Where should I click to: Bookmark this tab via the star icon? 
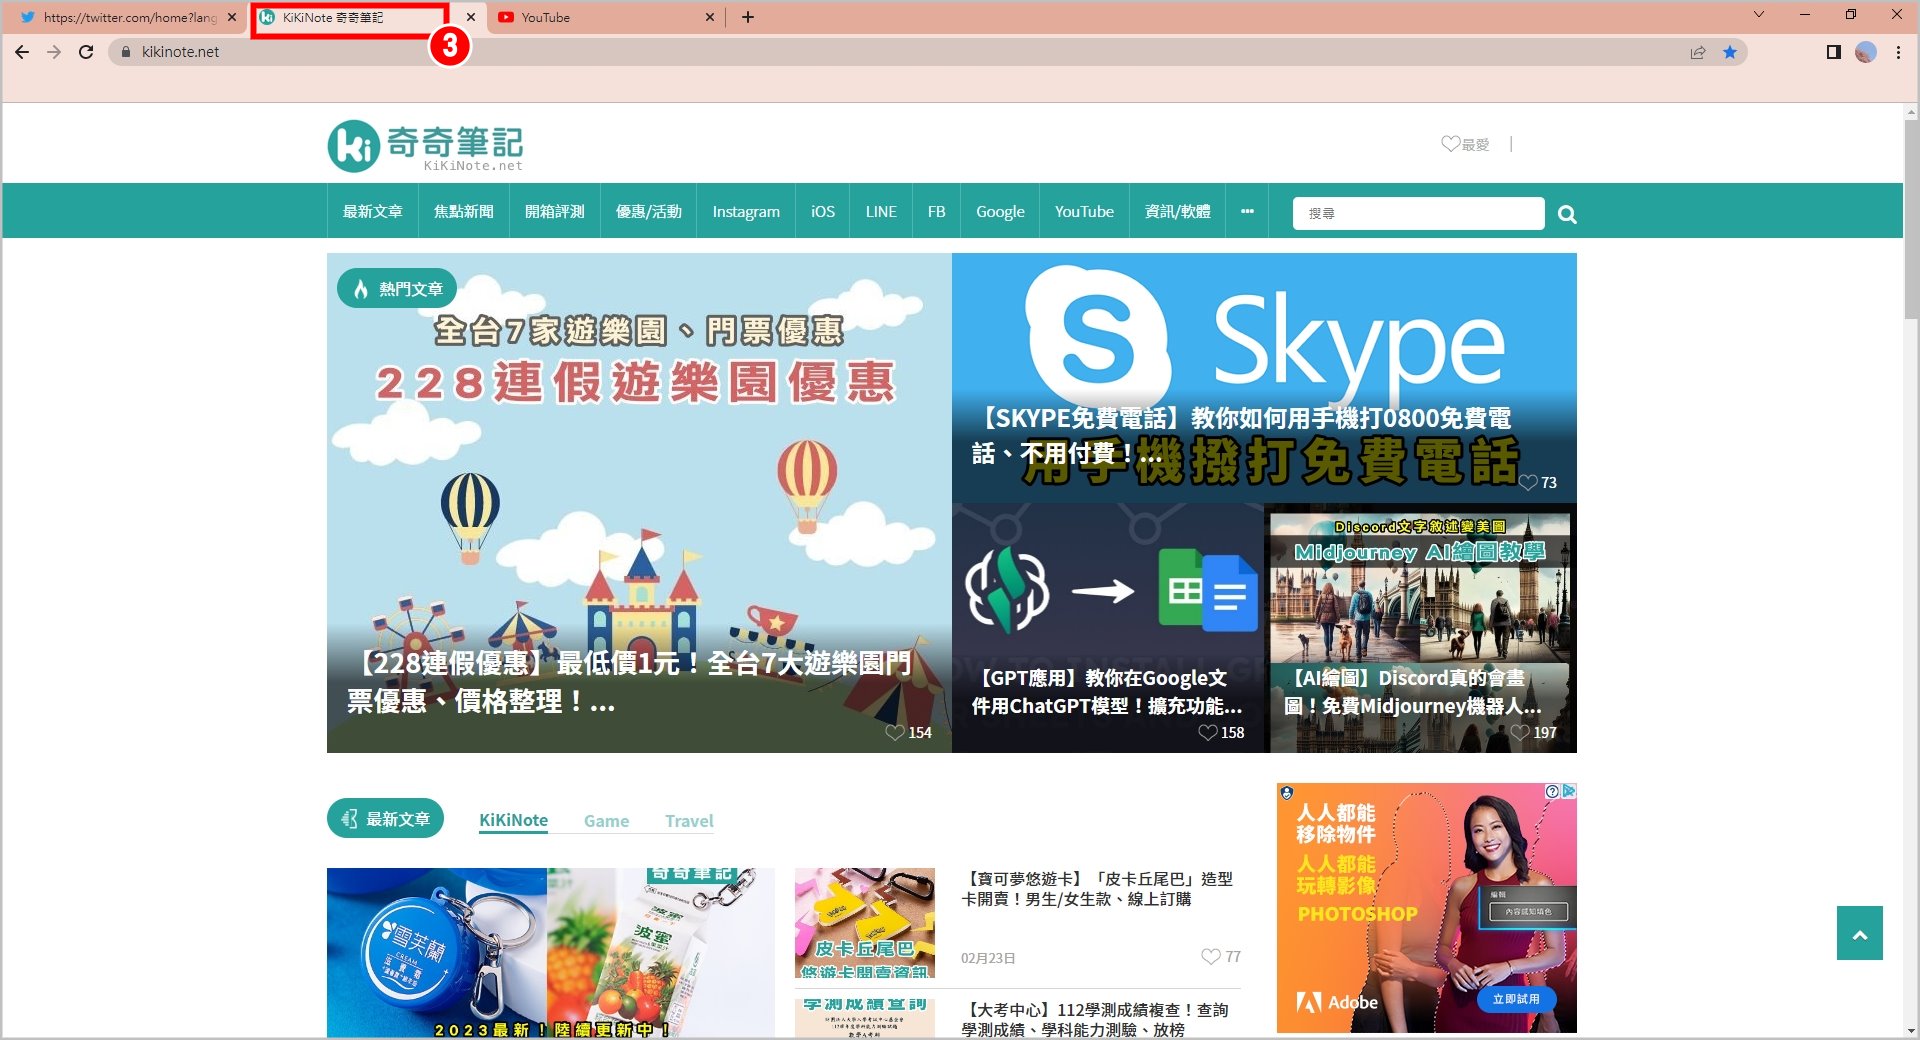point(1730,52)
